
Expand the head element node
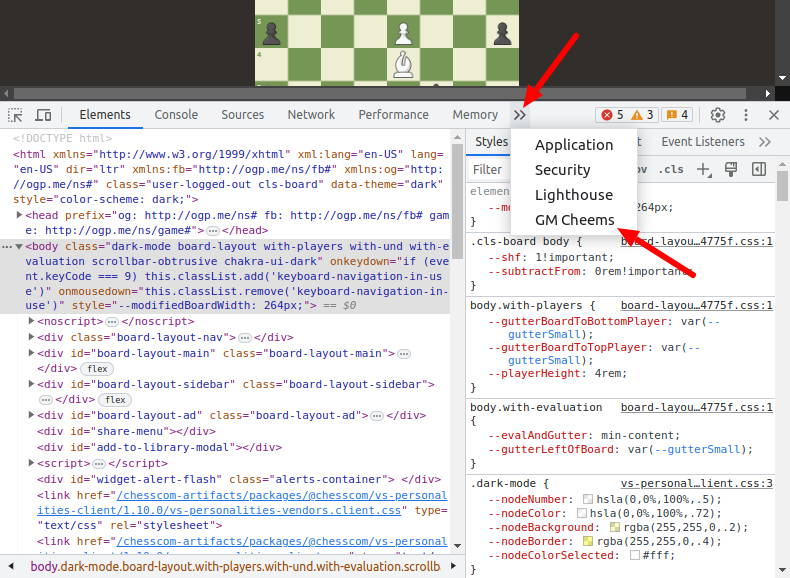click(x=19, y=215)
